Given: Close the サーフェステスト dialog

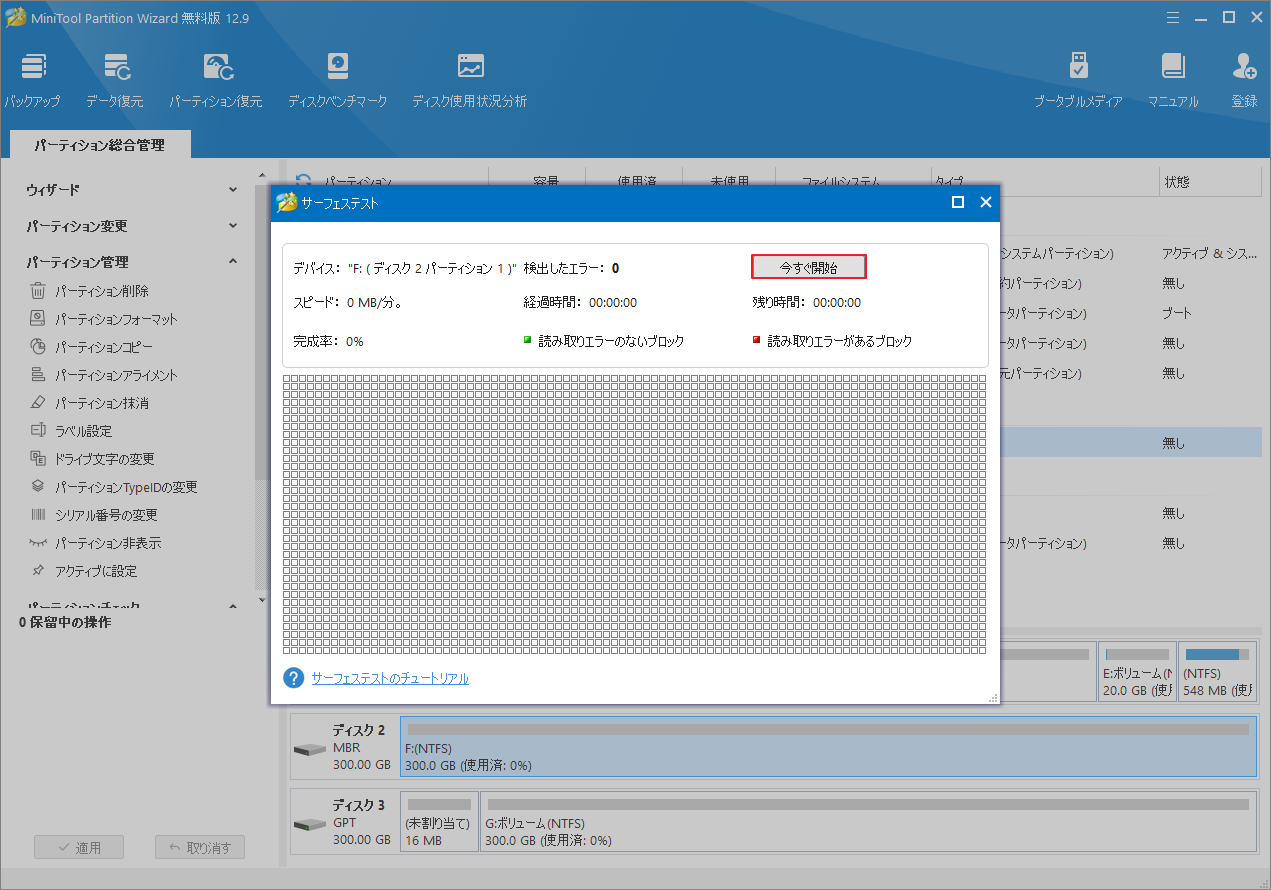Looking at the screenshot, I should click(985, 202).
